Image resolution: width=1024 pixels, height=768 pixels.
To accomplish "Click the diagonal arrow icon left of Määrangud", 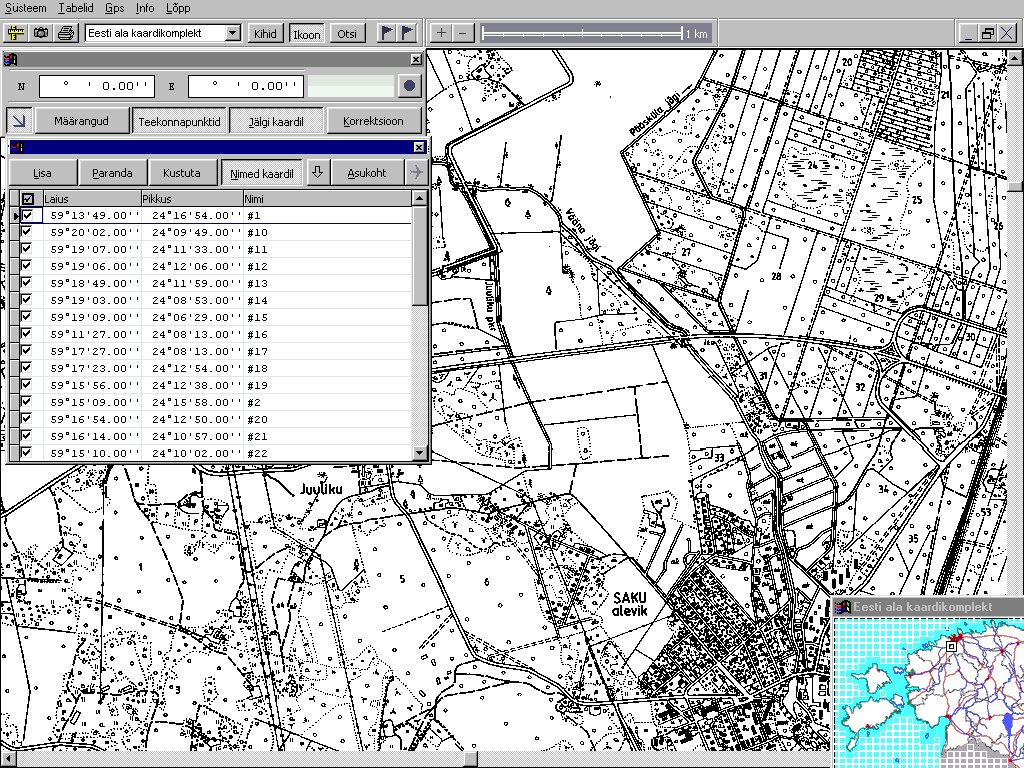I will point(18,121).
